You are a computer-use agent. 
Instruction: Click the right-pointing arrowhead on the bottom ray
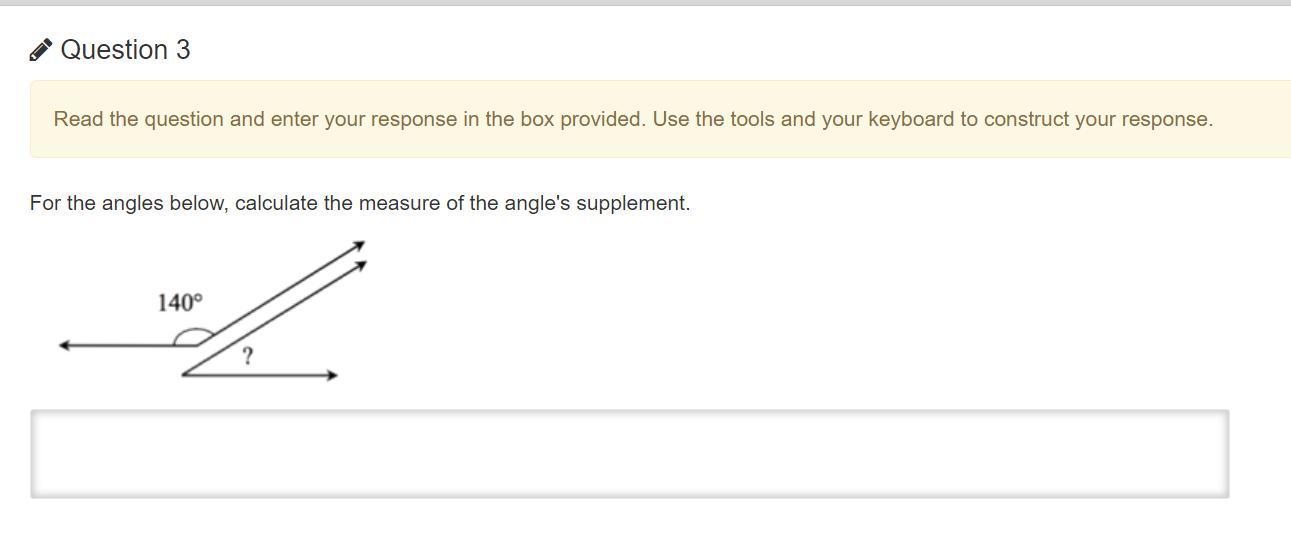point(333,375)
